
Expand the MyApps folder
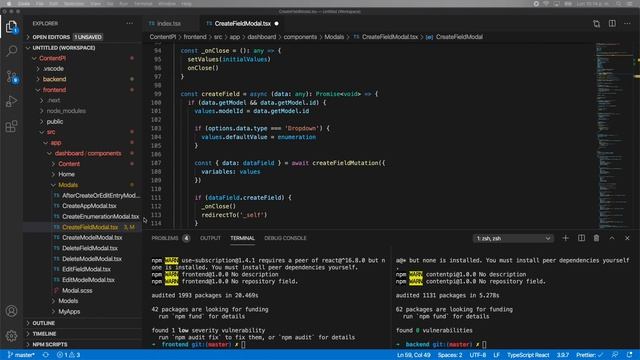82,311
